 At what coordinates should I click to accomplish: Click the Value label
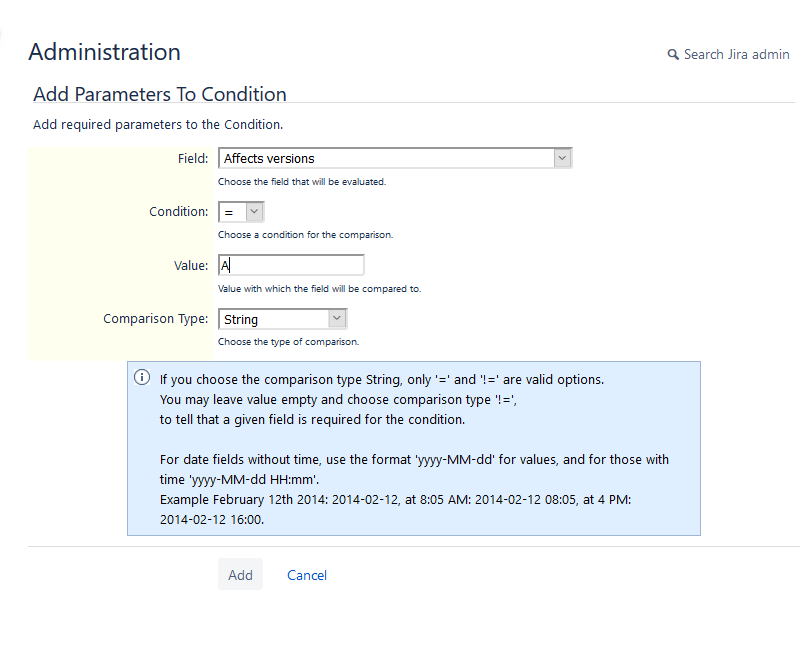tap(191, 266)
